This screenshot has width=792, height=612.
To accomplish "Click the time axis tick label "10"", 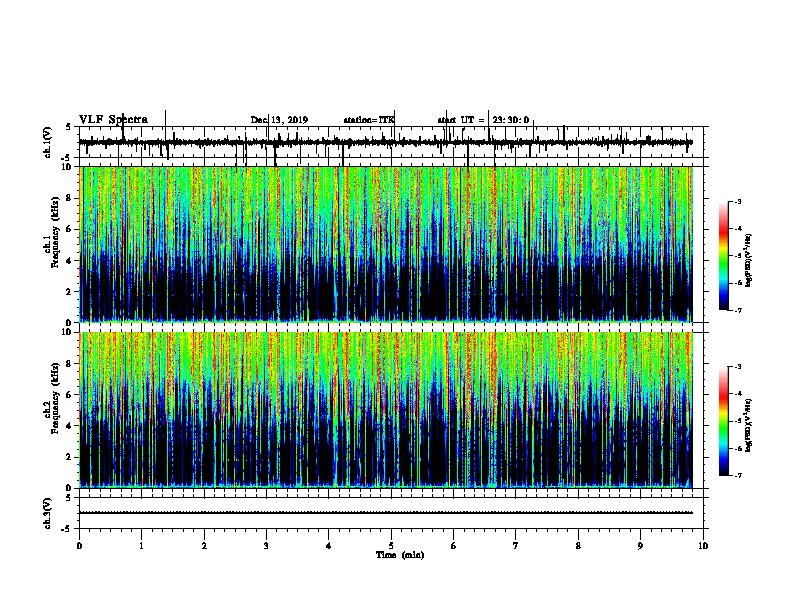I will (x=703, y=546).
